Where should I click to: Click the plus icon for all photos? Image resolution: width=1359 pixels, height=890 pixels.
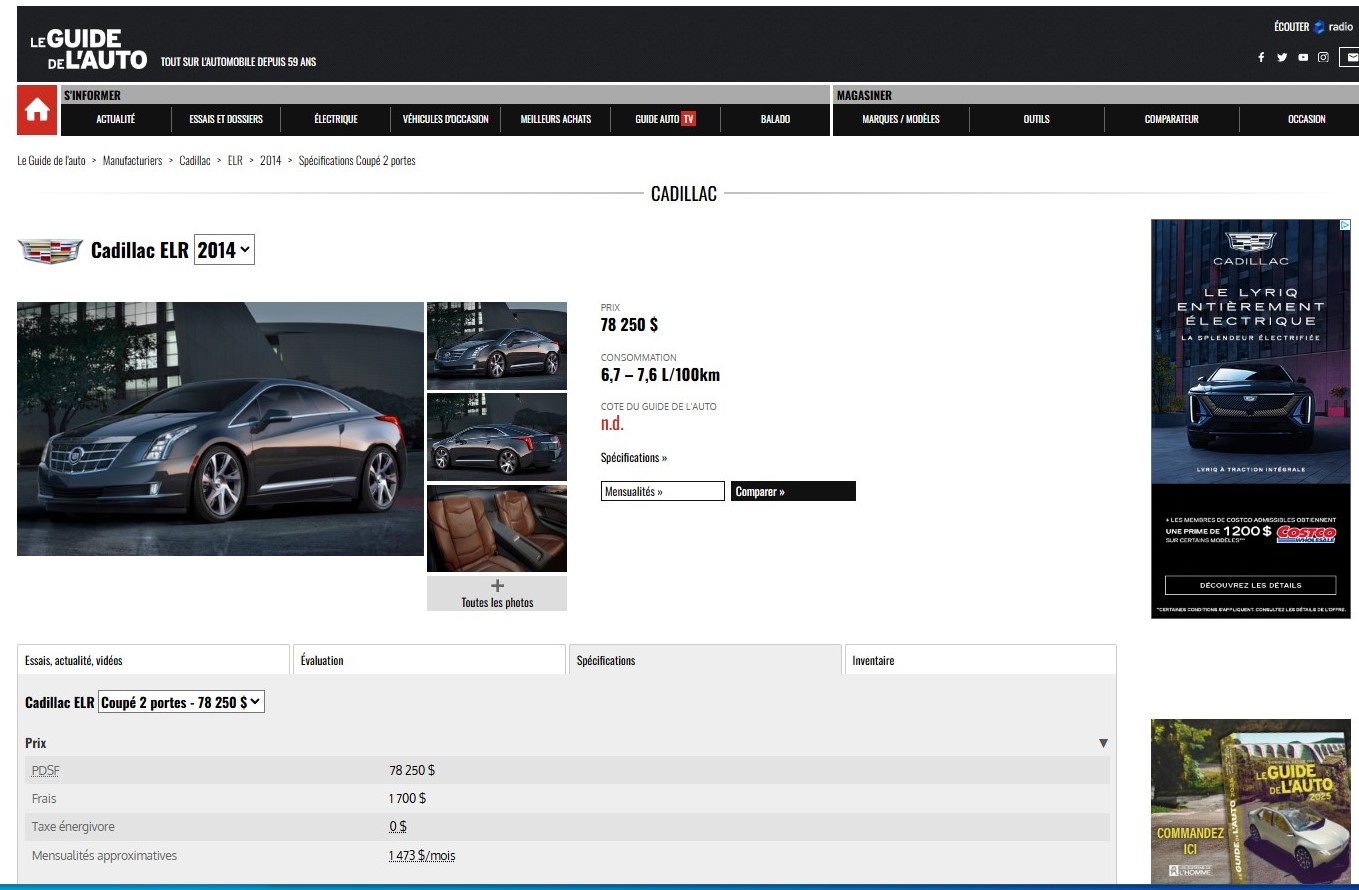coord(497,586)
